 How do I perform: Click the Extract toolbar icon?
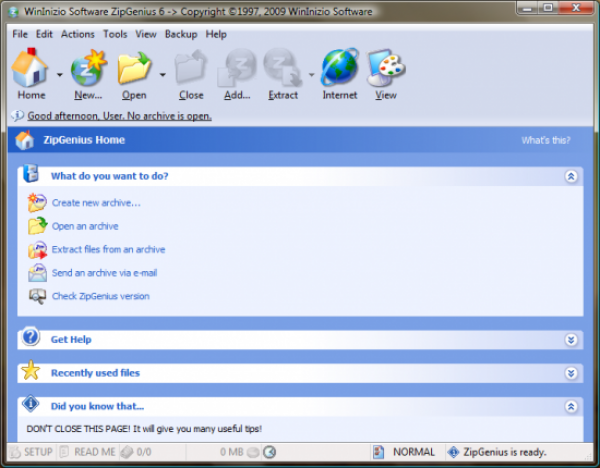tap(283, 68)
